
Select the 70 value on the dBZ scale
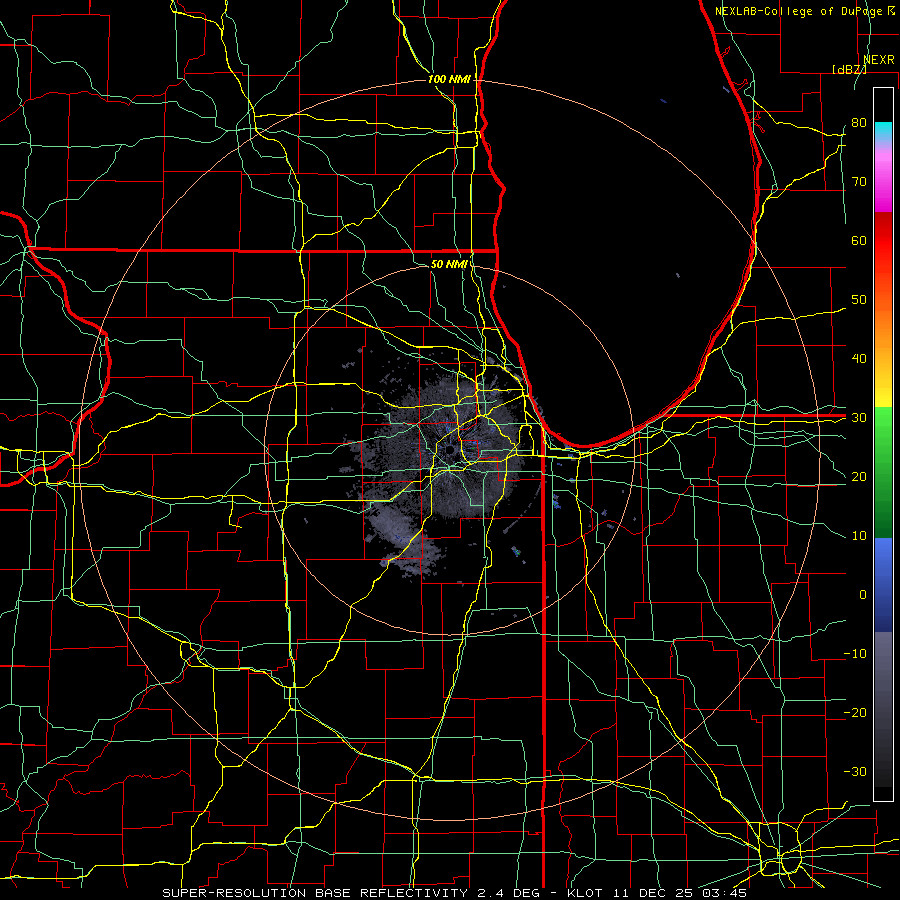859,181
